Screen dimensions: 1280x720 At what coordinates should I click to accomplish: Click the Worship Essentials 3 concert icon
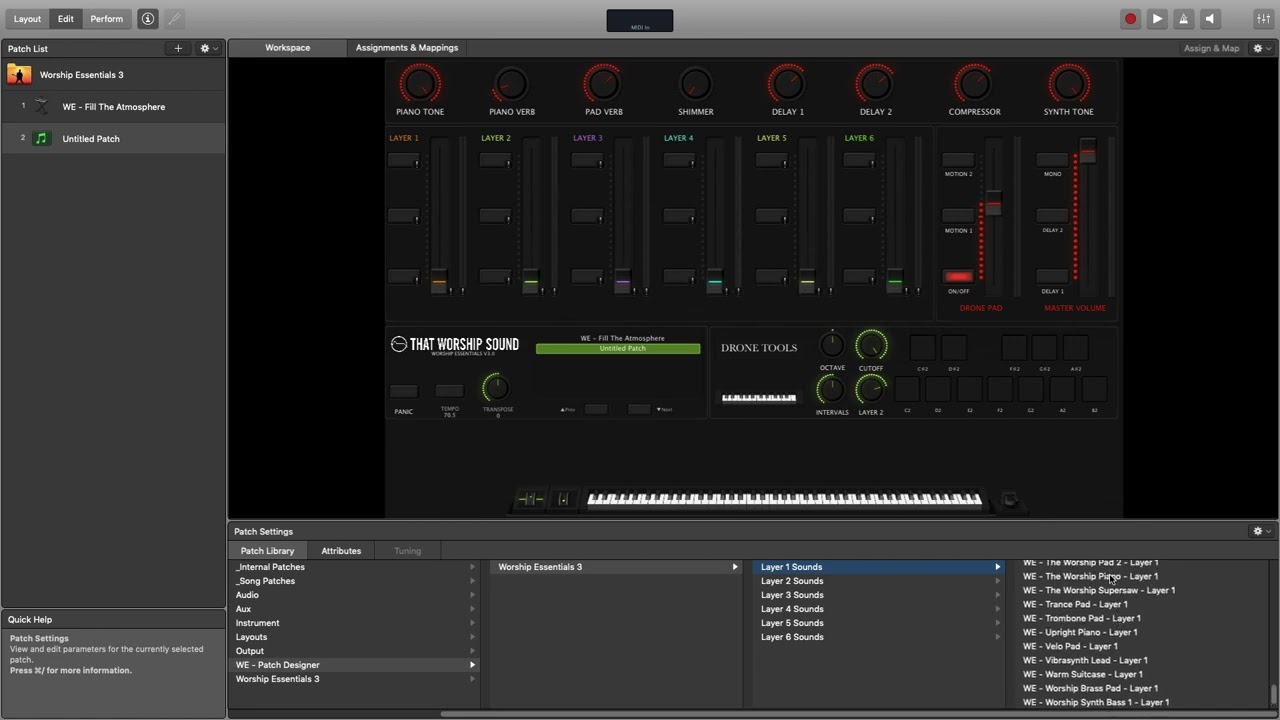tap(19, 75)
